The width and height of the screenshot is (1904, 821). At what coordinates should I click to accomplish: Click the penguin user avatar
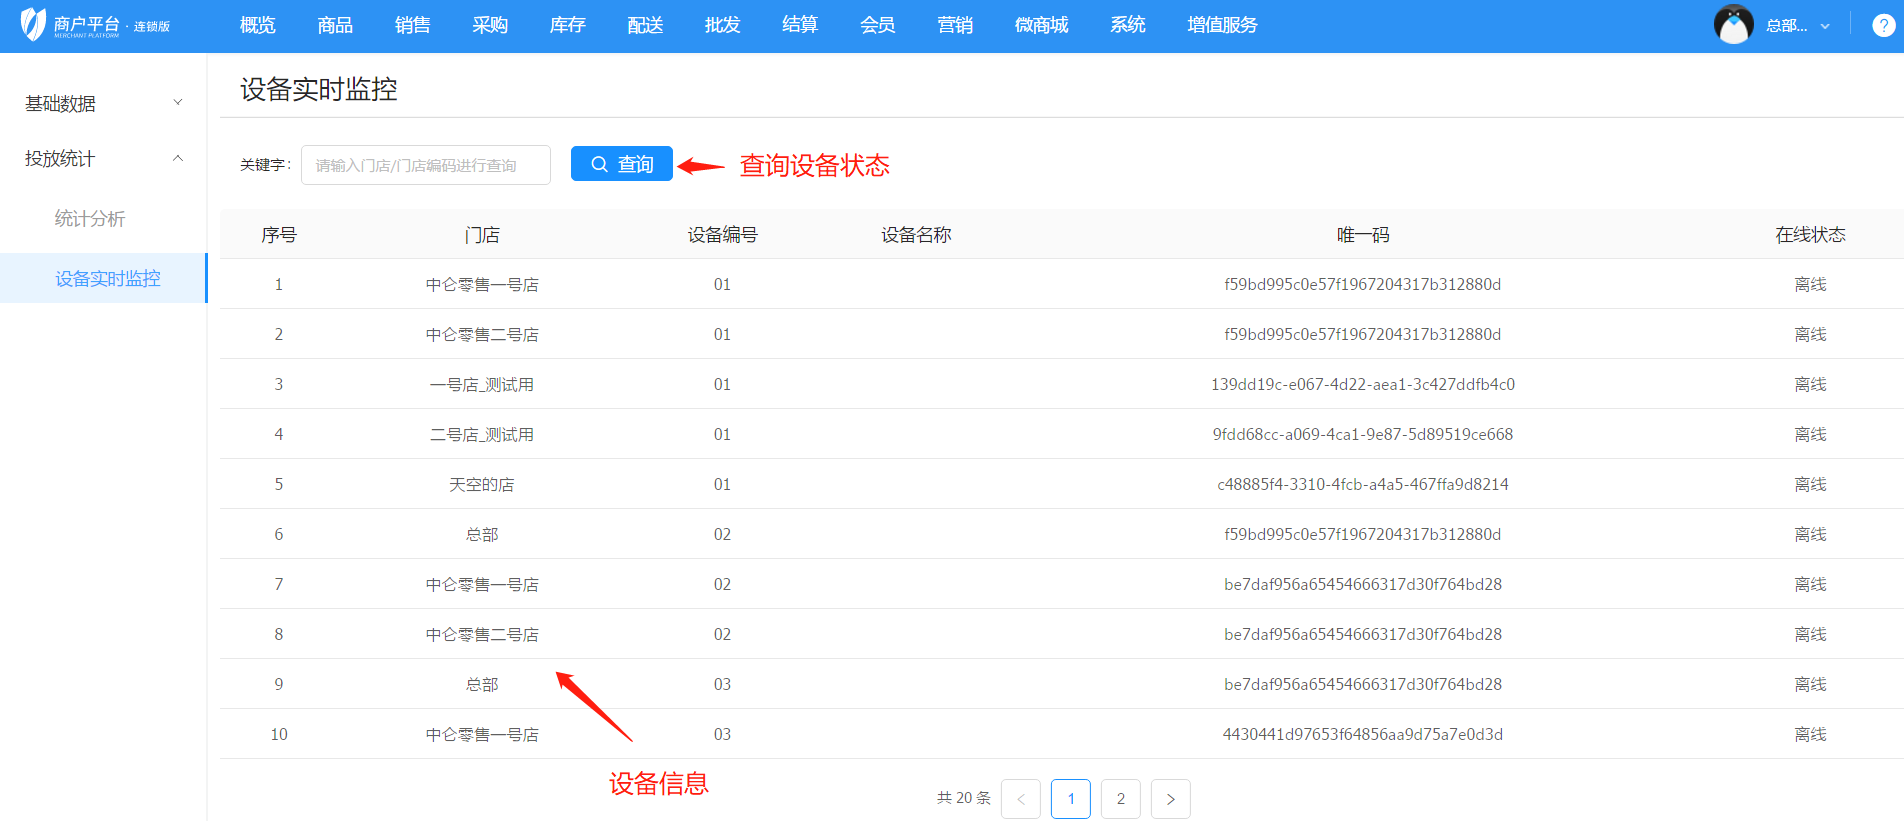1733,25
